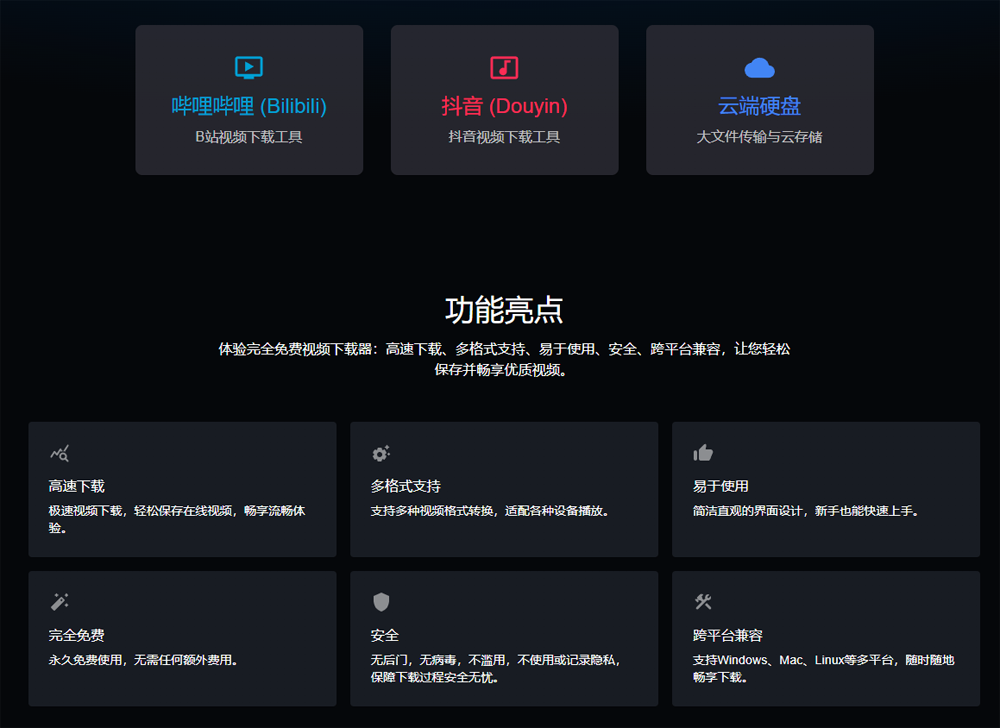Click the 功能亮点 heading
This screenshot has width=1000, height=728.
(x=504, y=310)
